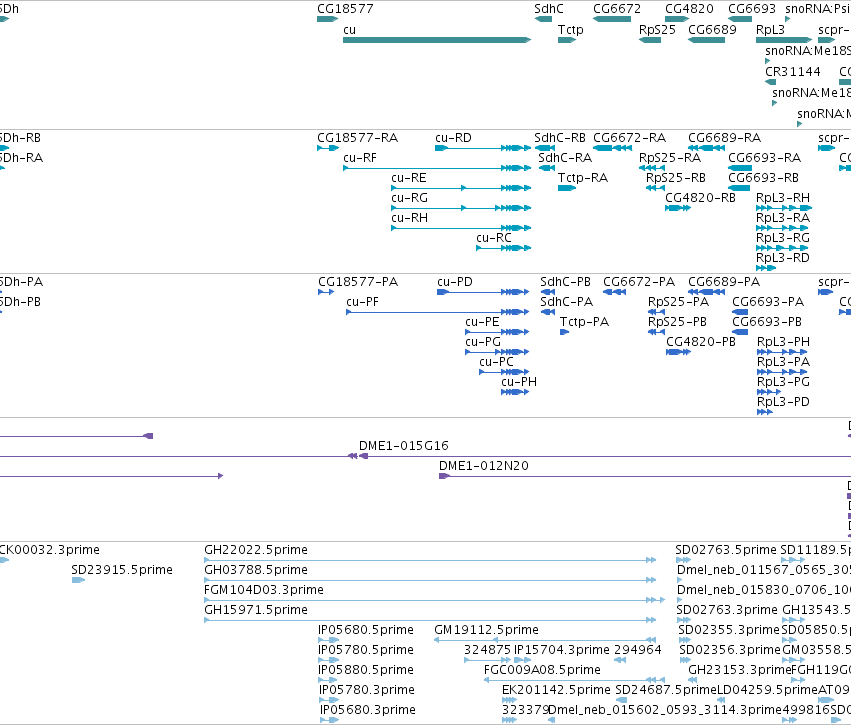Click the cu-PD protein label
851x725 pixels.
click(455, 282)
